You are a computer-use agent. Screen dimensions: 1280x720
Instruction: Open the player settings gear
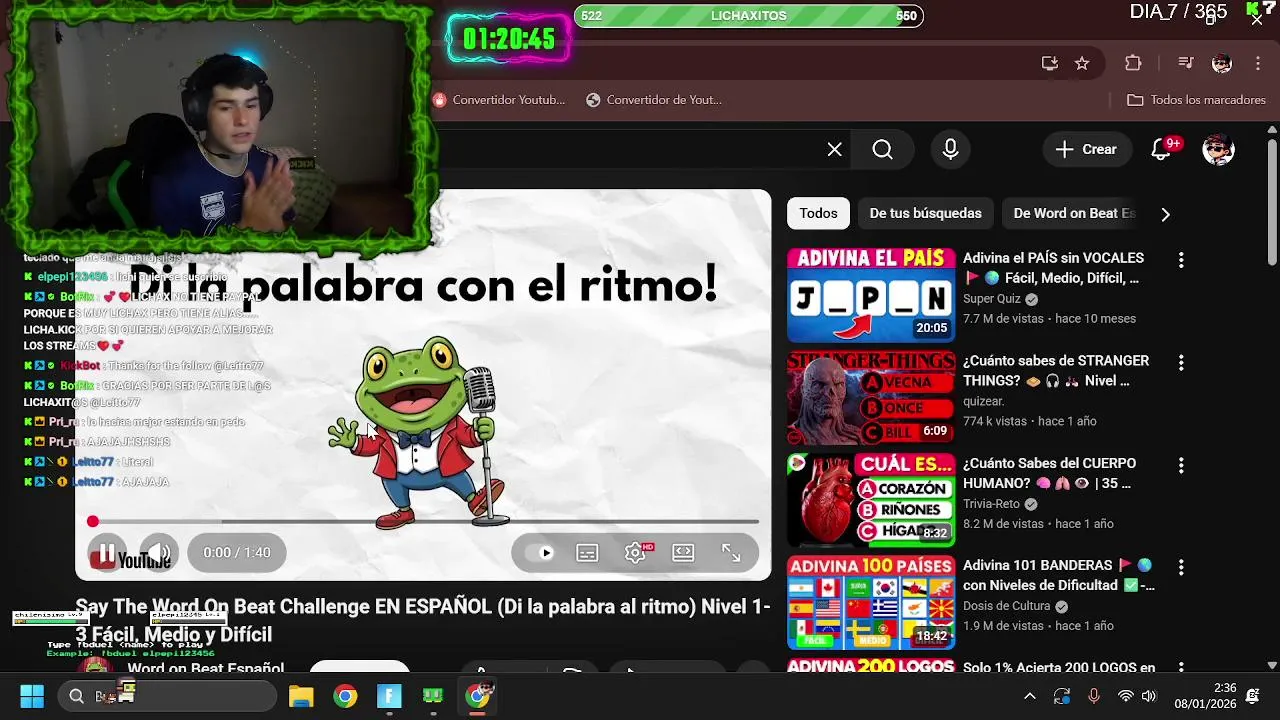point(635,553)
